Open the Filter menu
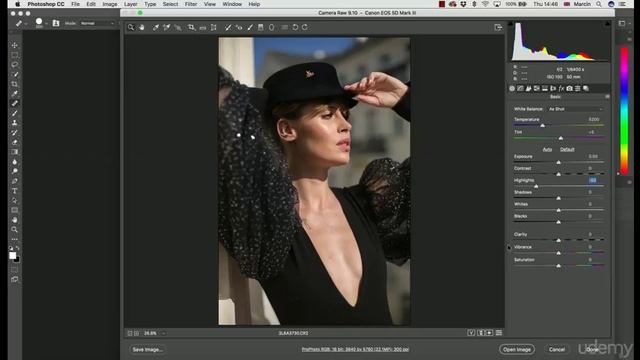This screenshot has height=360, width=640. [191, 4]
